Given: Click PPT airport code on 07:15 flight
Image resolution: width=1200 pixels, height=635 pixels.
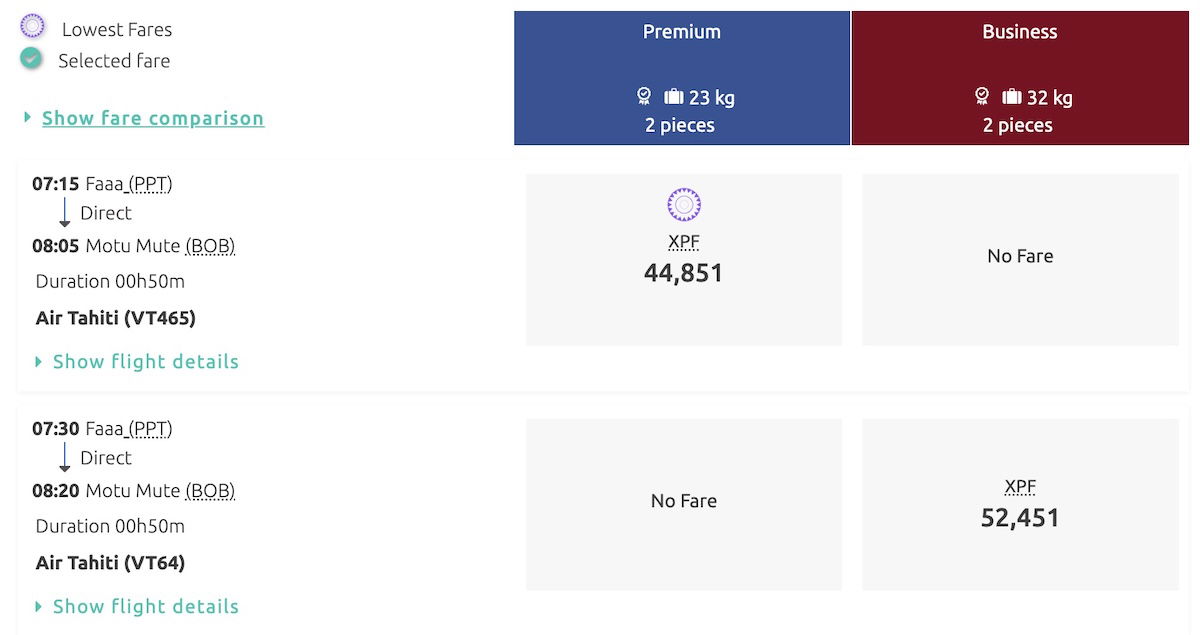Looking at the screenshot, I should 151,184.
